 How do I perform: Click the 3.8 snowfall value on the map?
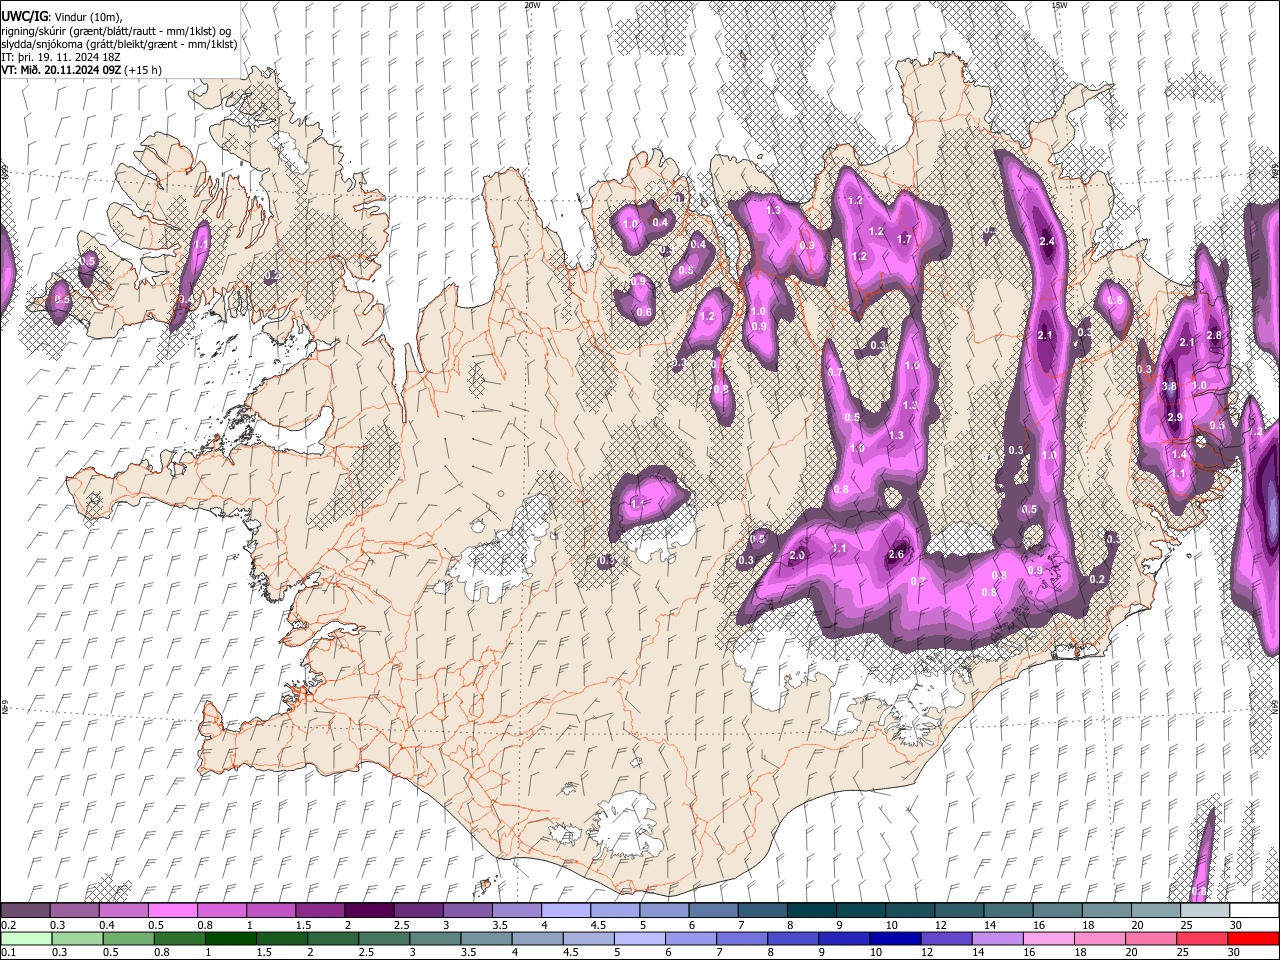click(1168, 387)
